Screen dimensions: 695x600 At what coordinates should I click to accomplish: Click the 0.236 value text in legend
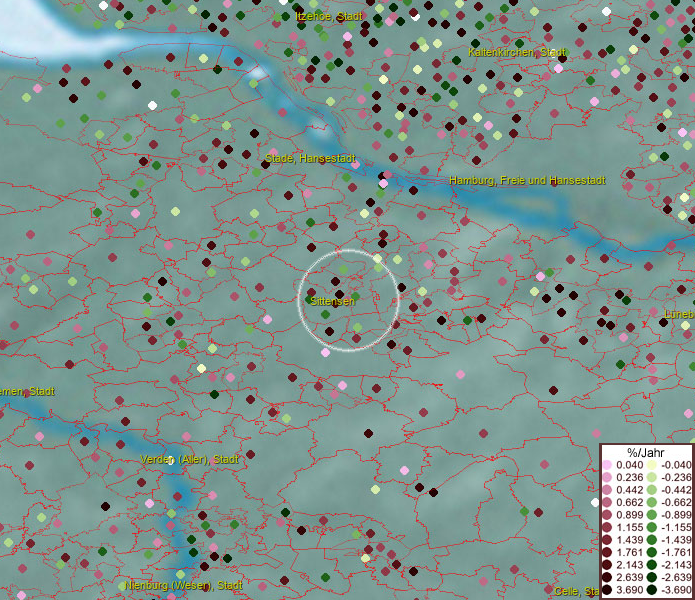[x=629, y=477]
